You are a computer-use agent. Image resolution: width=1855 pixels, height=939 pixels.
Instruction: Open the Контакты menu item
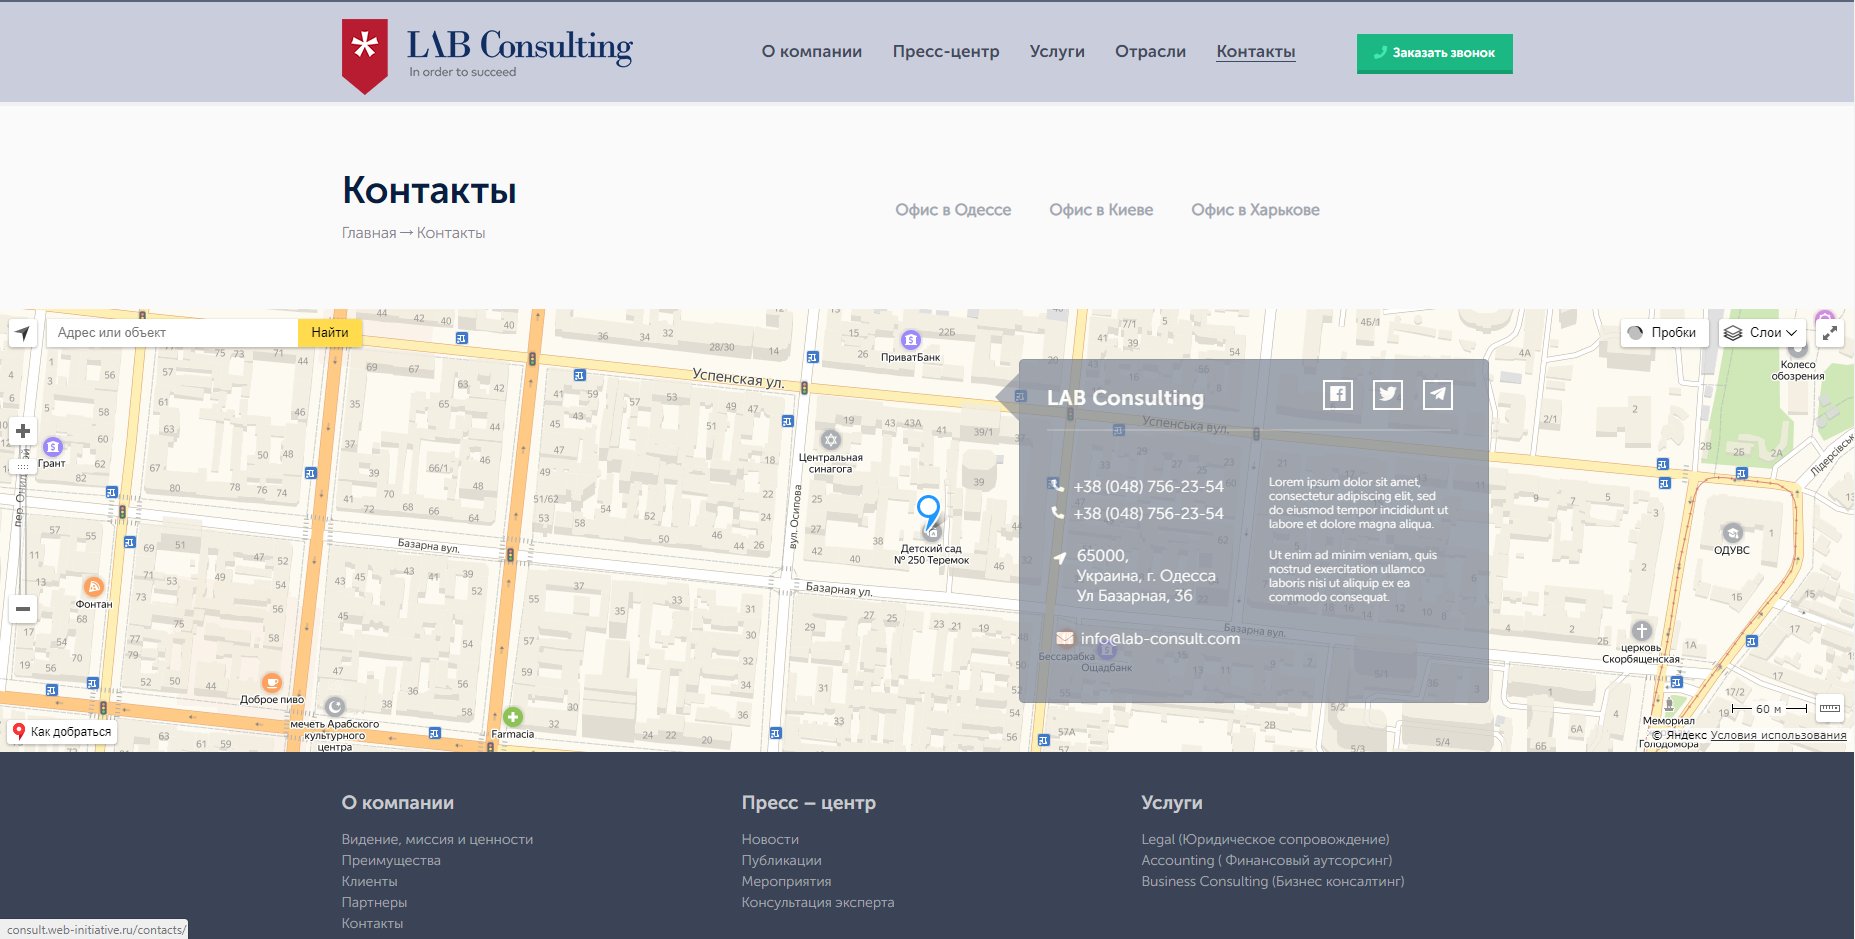(x=1256, y=51)
